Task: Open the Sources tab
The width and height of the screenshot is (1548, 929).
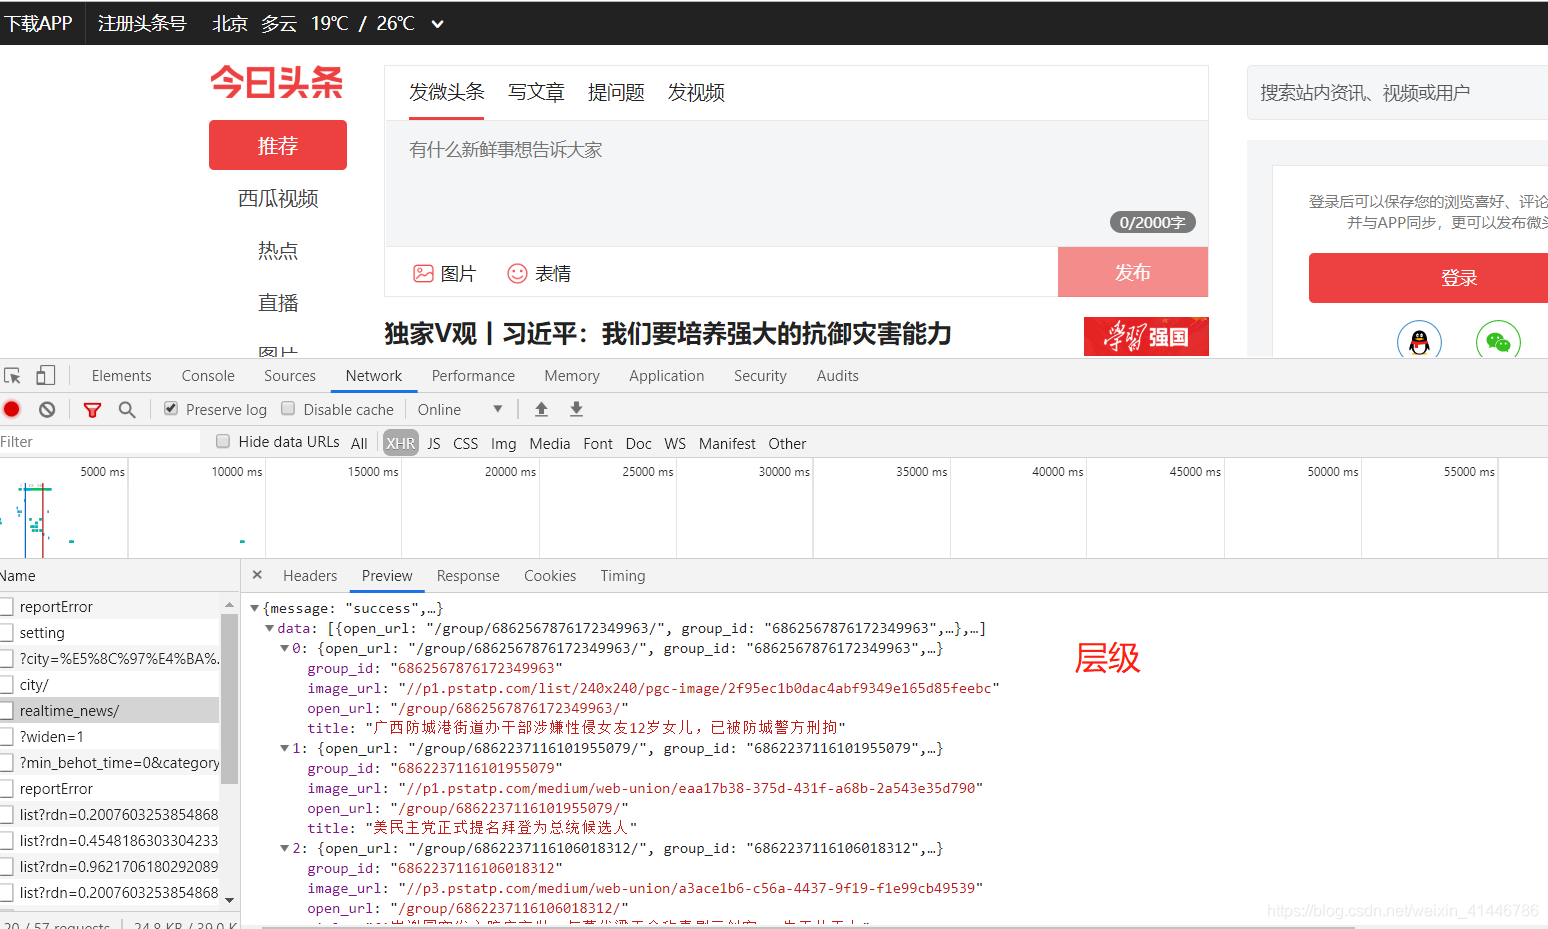Action: pos(290,376)
